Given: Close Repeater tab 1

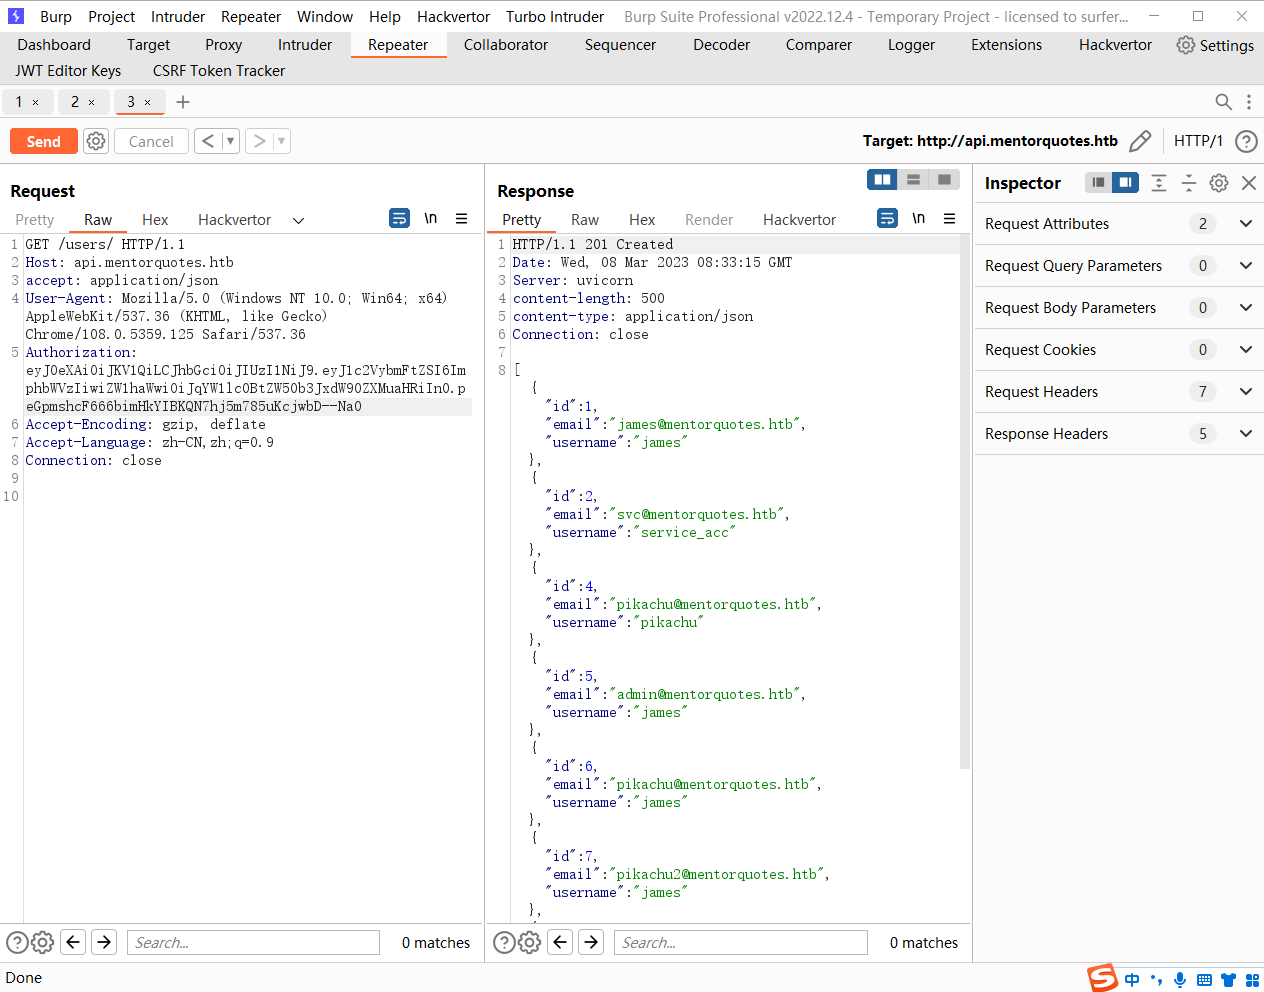Looking at the screenshot, I should tap(36, 102).
